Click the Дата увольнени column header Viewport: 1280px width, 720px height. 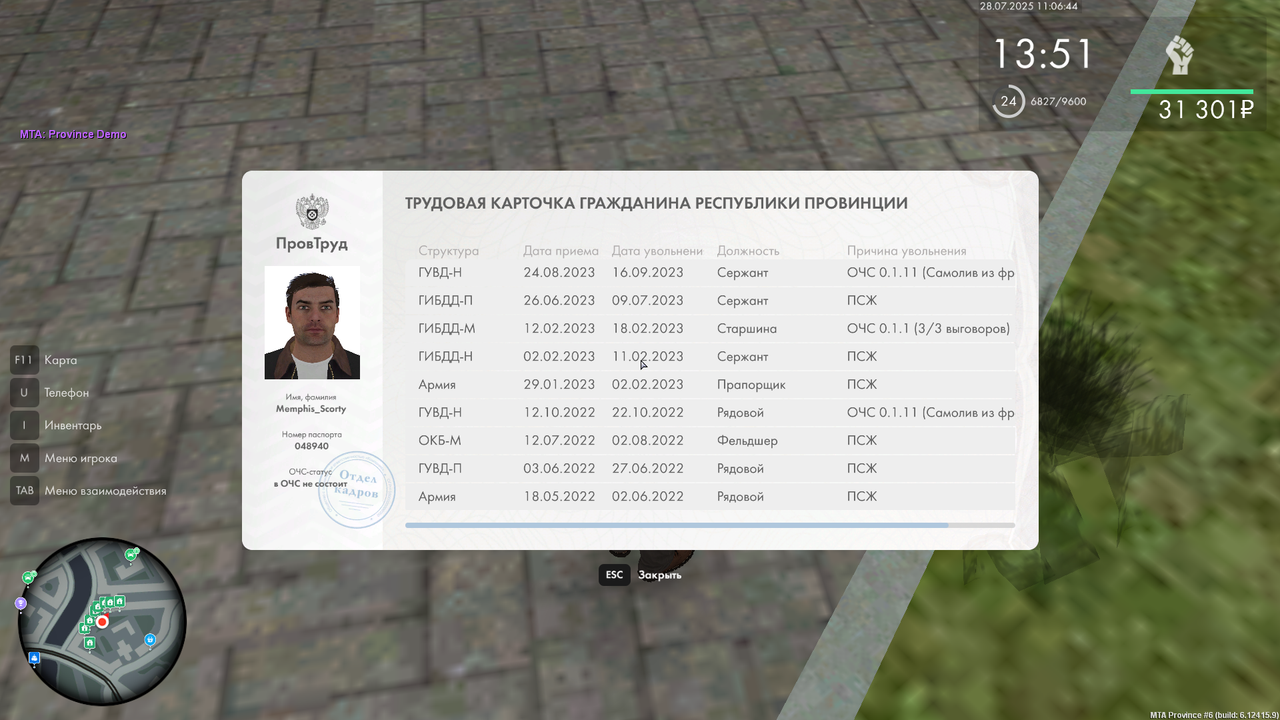coord(657,251)
